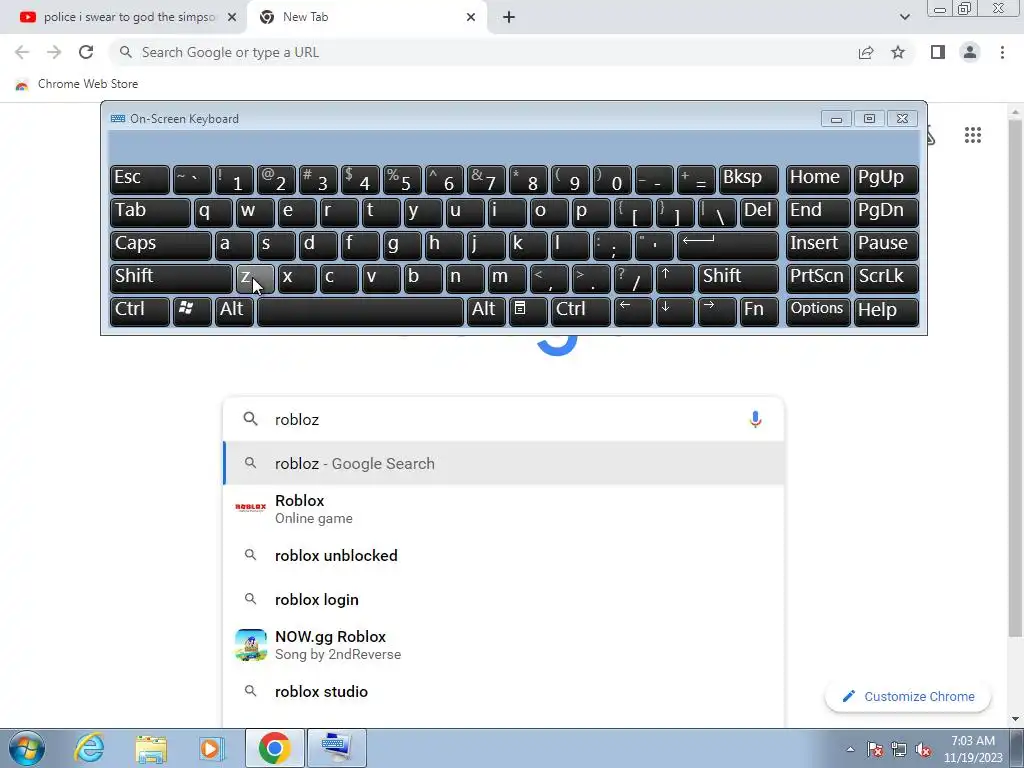
Task: Open Windows Media Player on taskbar
Action: (x=212, y=748)
